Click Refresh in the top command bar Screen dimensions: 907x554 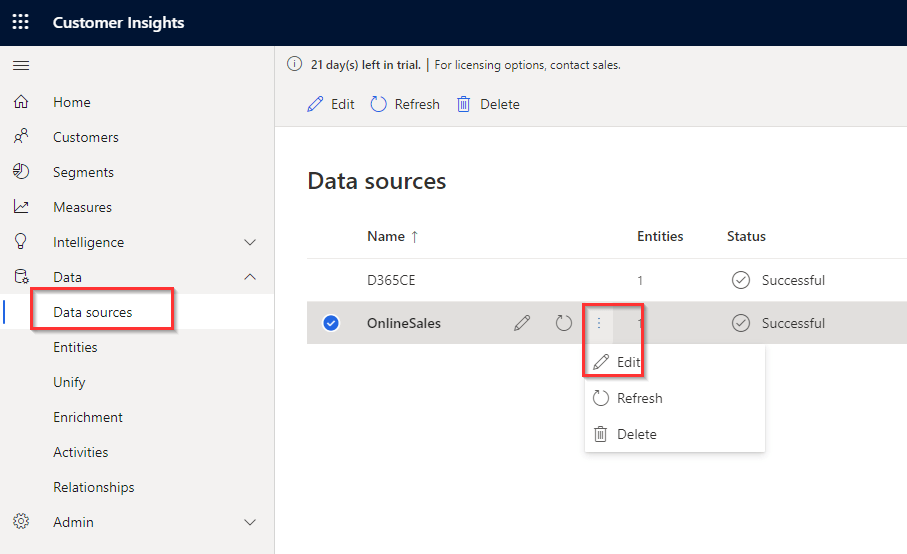coord(405,104)
